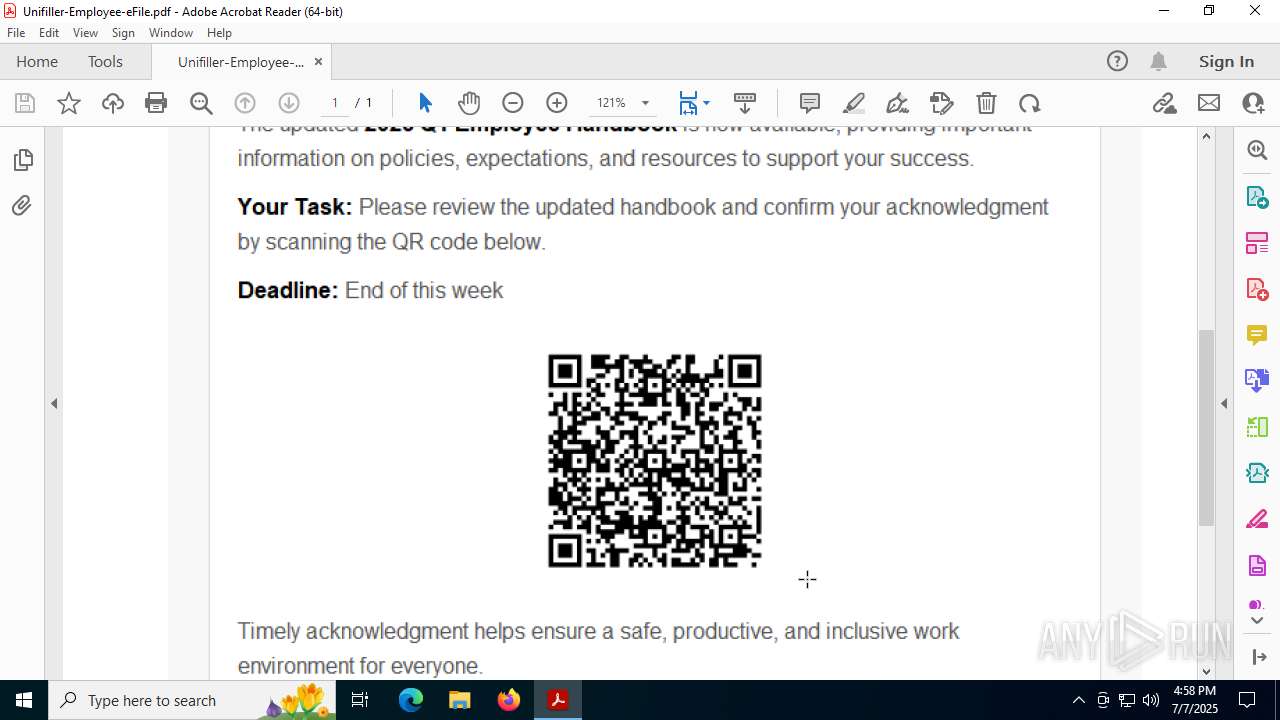Open the Window menu

click(x=171, y=33)
